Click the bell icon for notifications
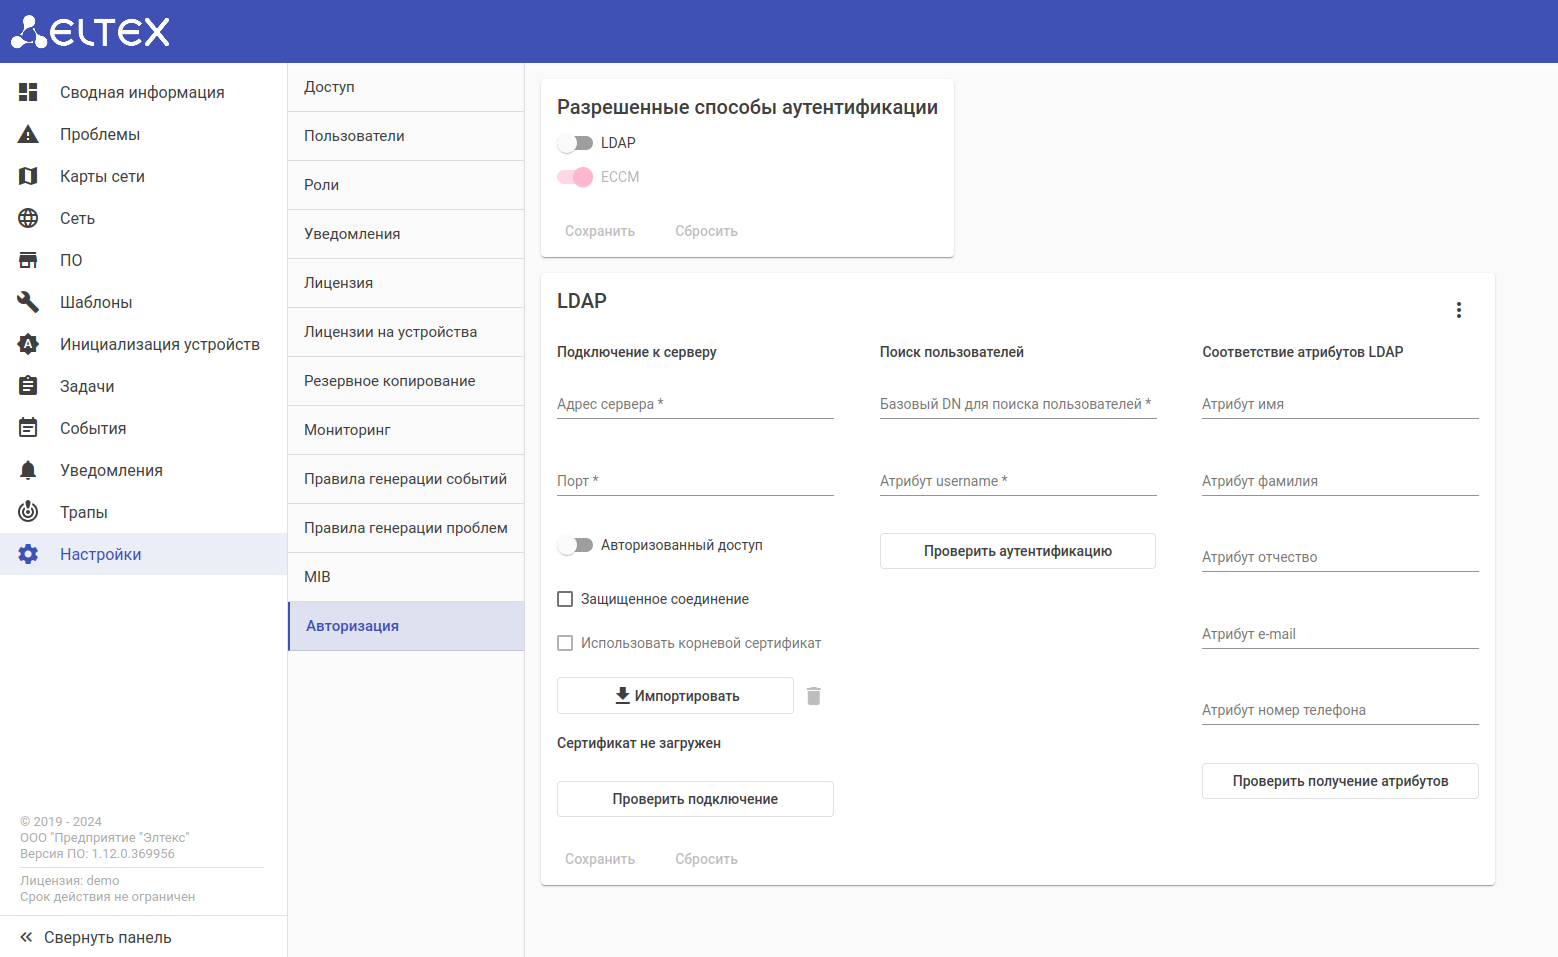The width and height of the screenshot is (1558, 957). (x=28, y=470)
